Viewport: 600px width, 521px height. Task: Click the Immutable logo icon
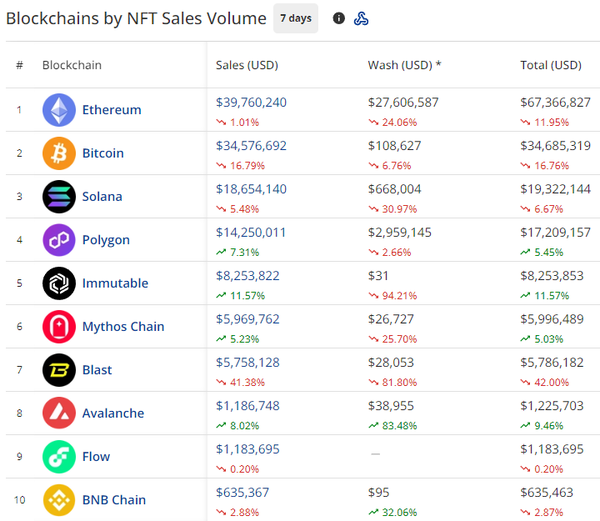59,283
